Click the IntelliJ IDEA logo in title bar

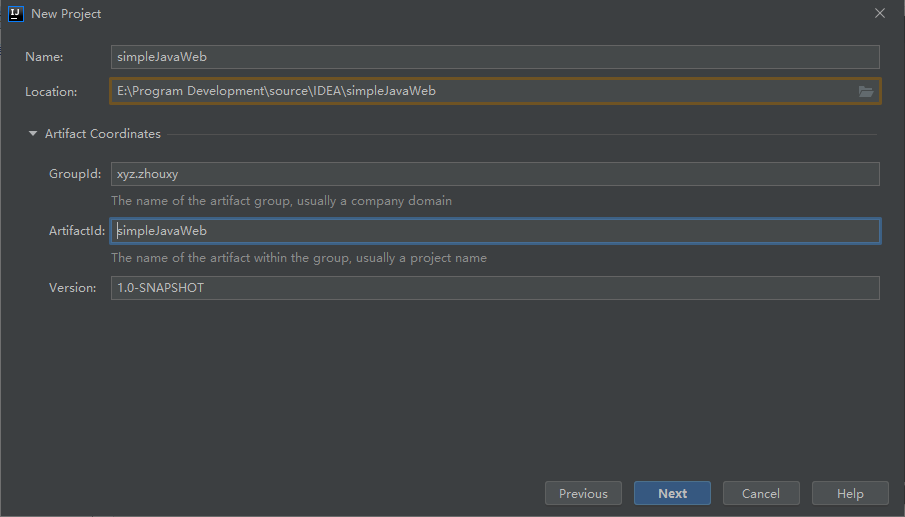coord(16,14)
